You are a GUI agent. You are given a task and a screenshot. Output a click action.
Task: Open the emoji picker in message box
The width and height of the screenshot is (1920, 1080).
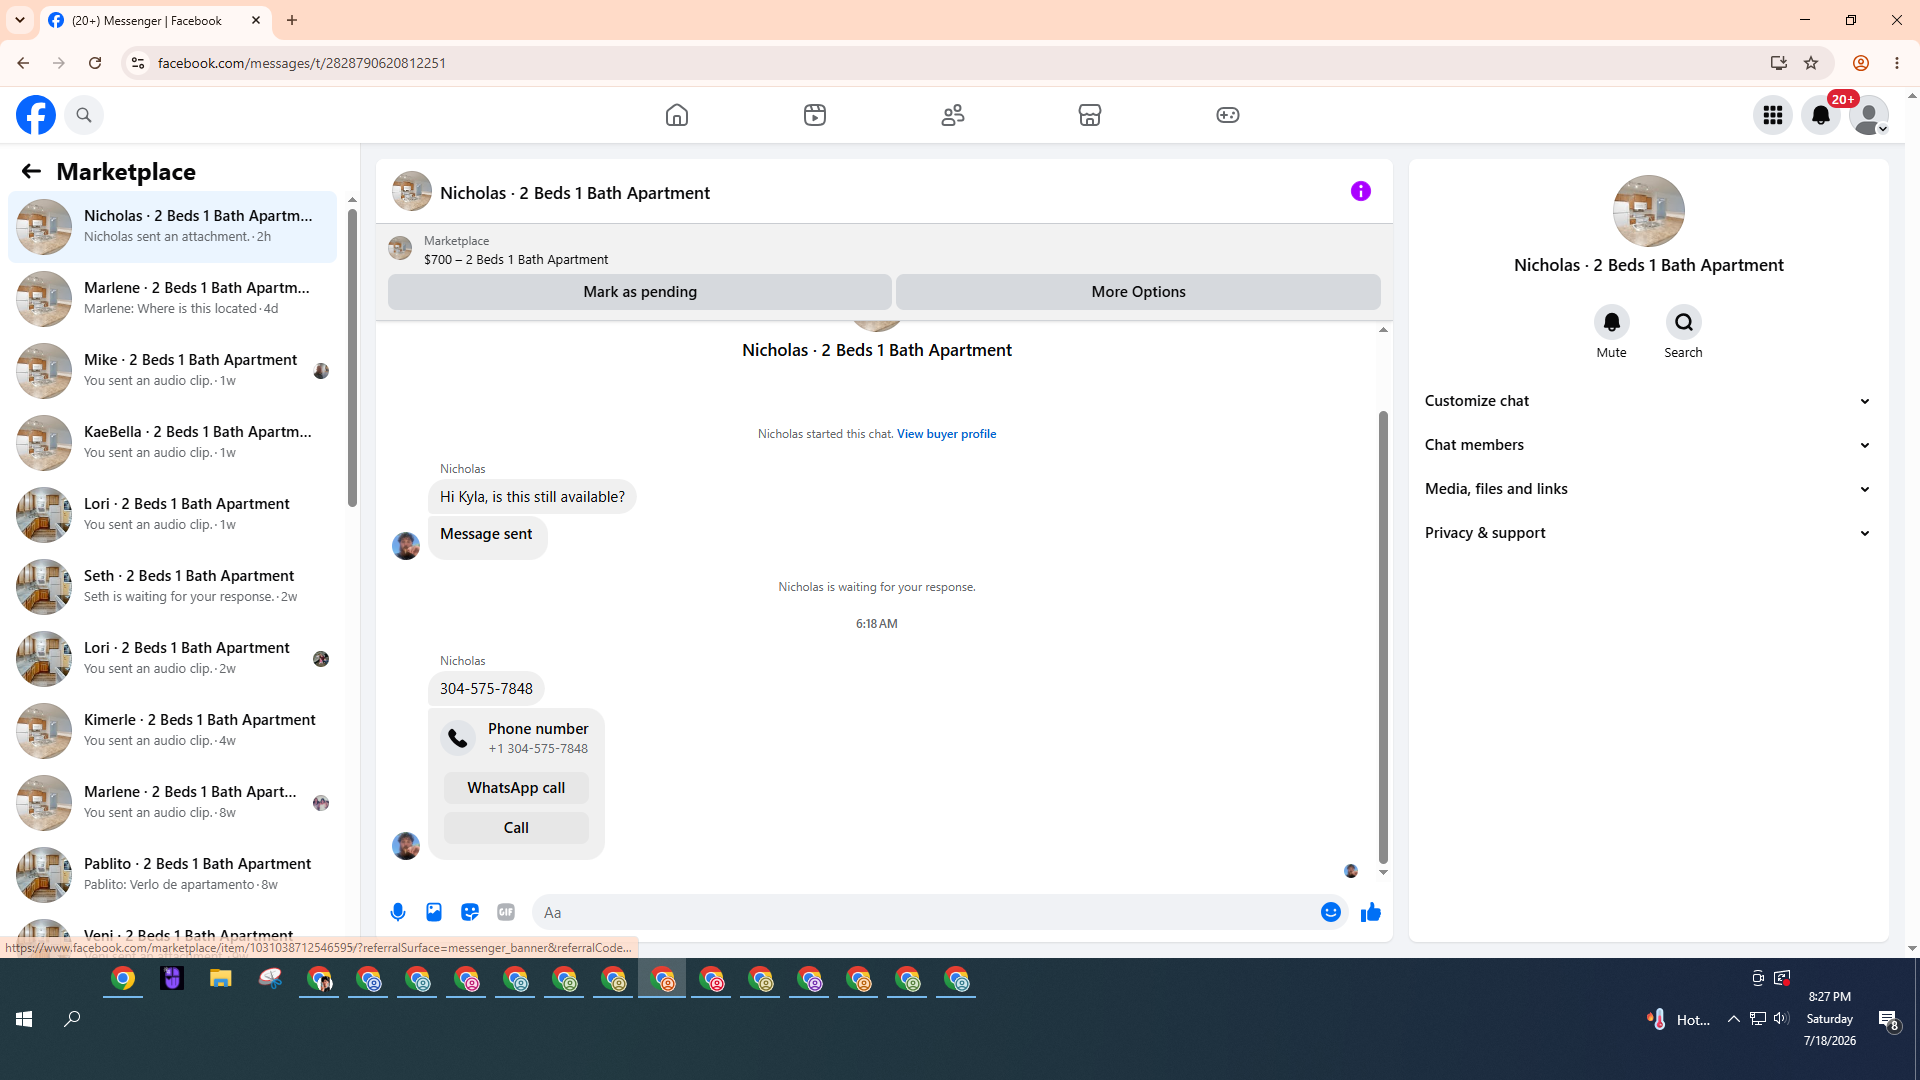point(1331,912)
